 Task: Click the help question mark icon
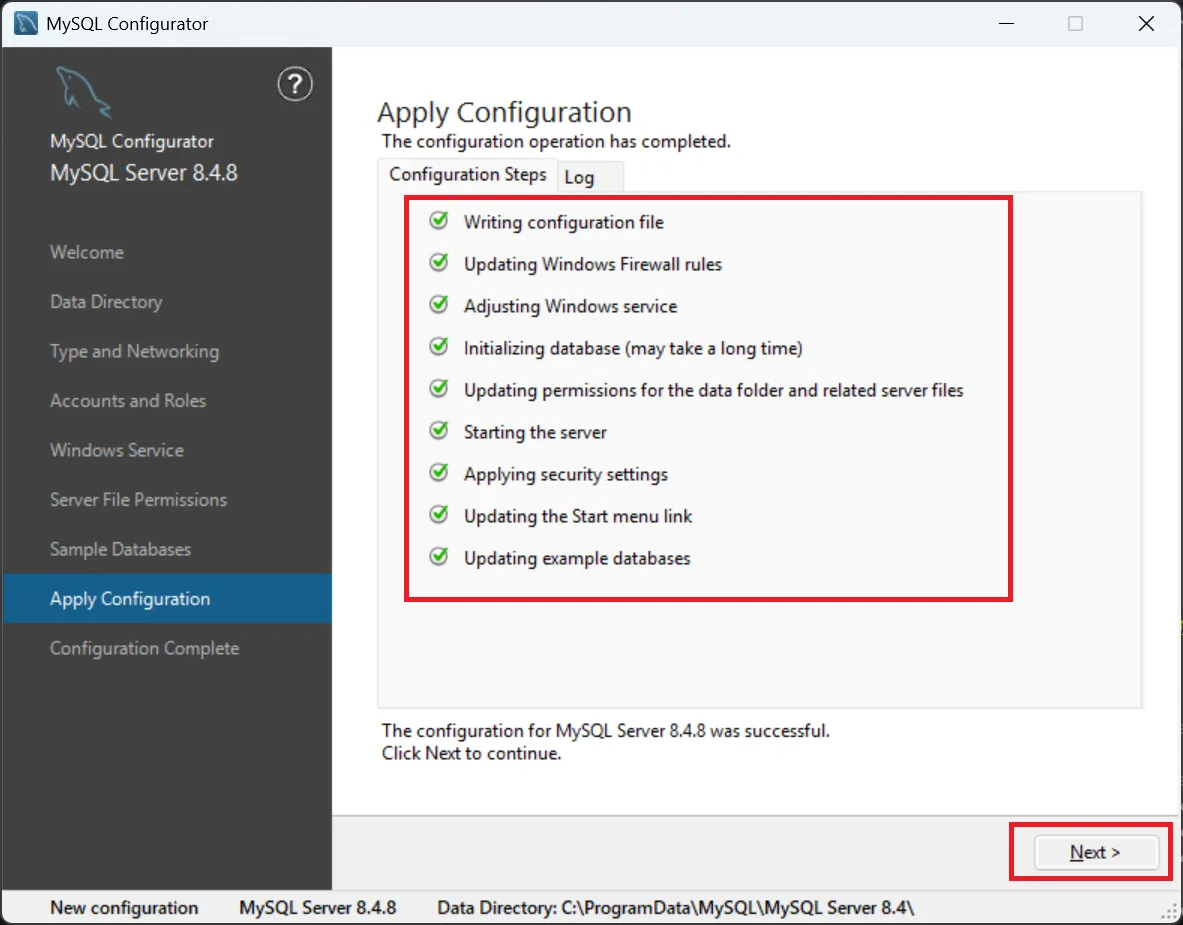tap(294, 85)
